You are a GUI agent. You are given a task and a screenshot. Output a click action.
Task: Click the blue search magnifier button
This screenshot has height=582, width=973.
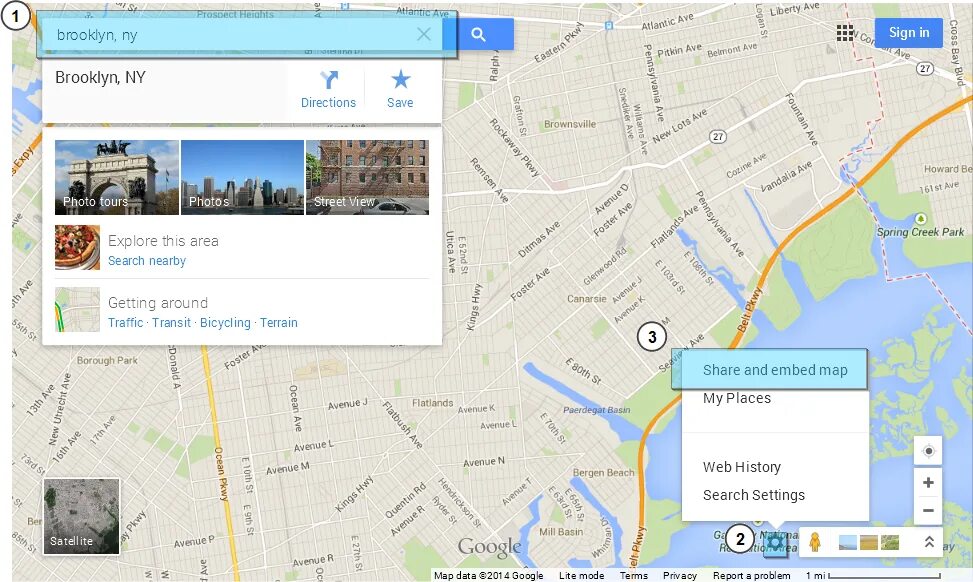(478, 34)
